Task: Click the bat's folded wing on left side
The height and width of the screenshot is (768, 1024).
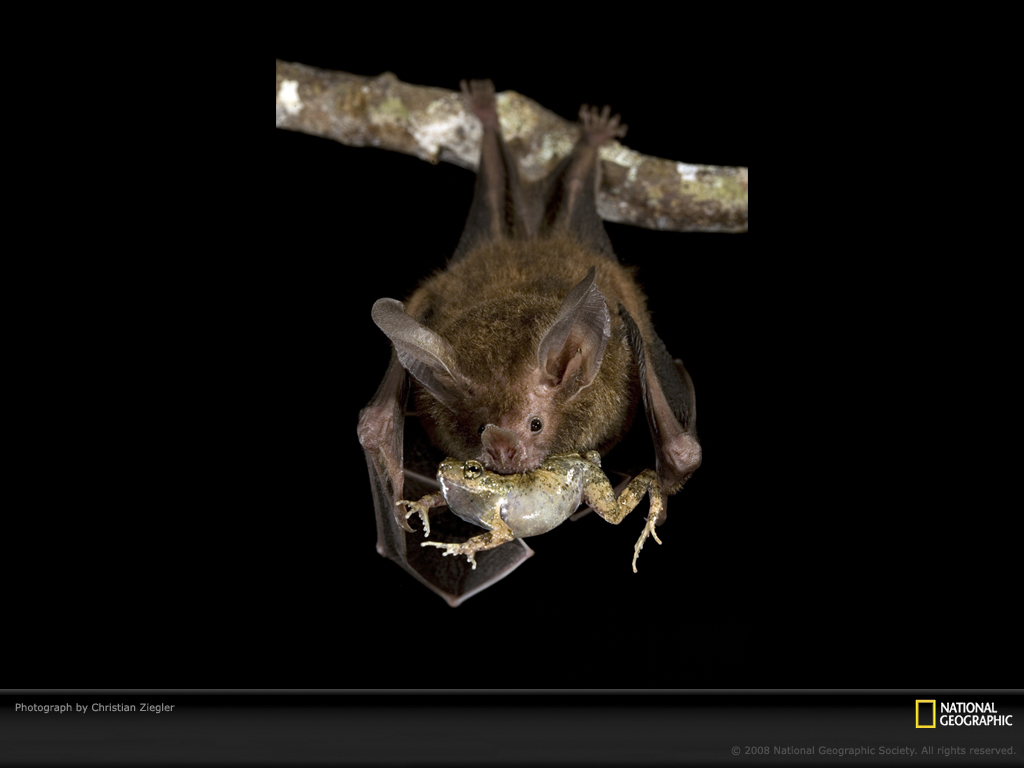Action: pos(382,440)
